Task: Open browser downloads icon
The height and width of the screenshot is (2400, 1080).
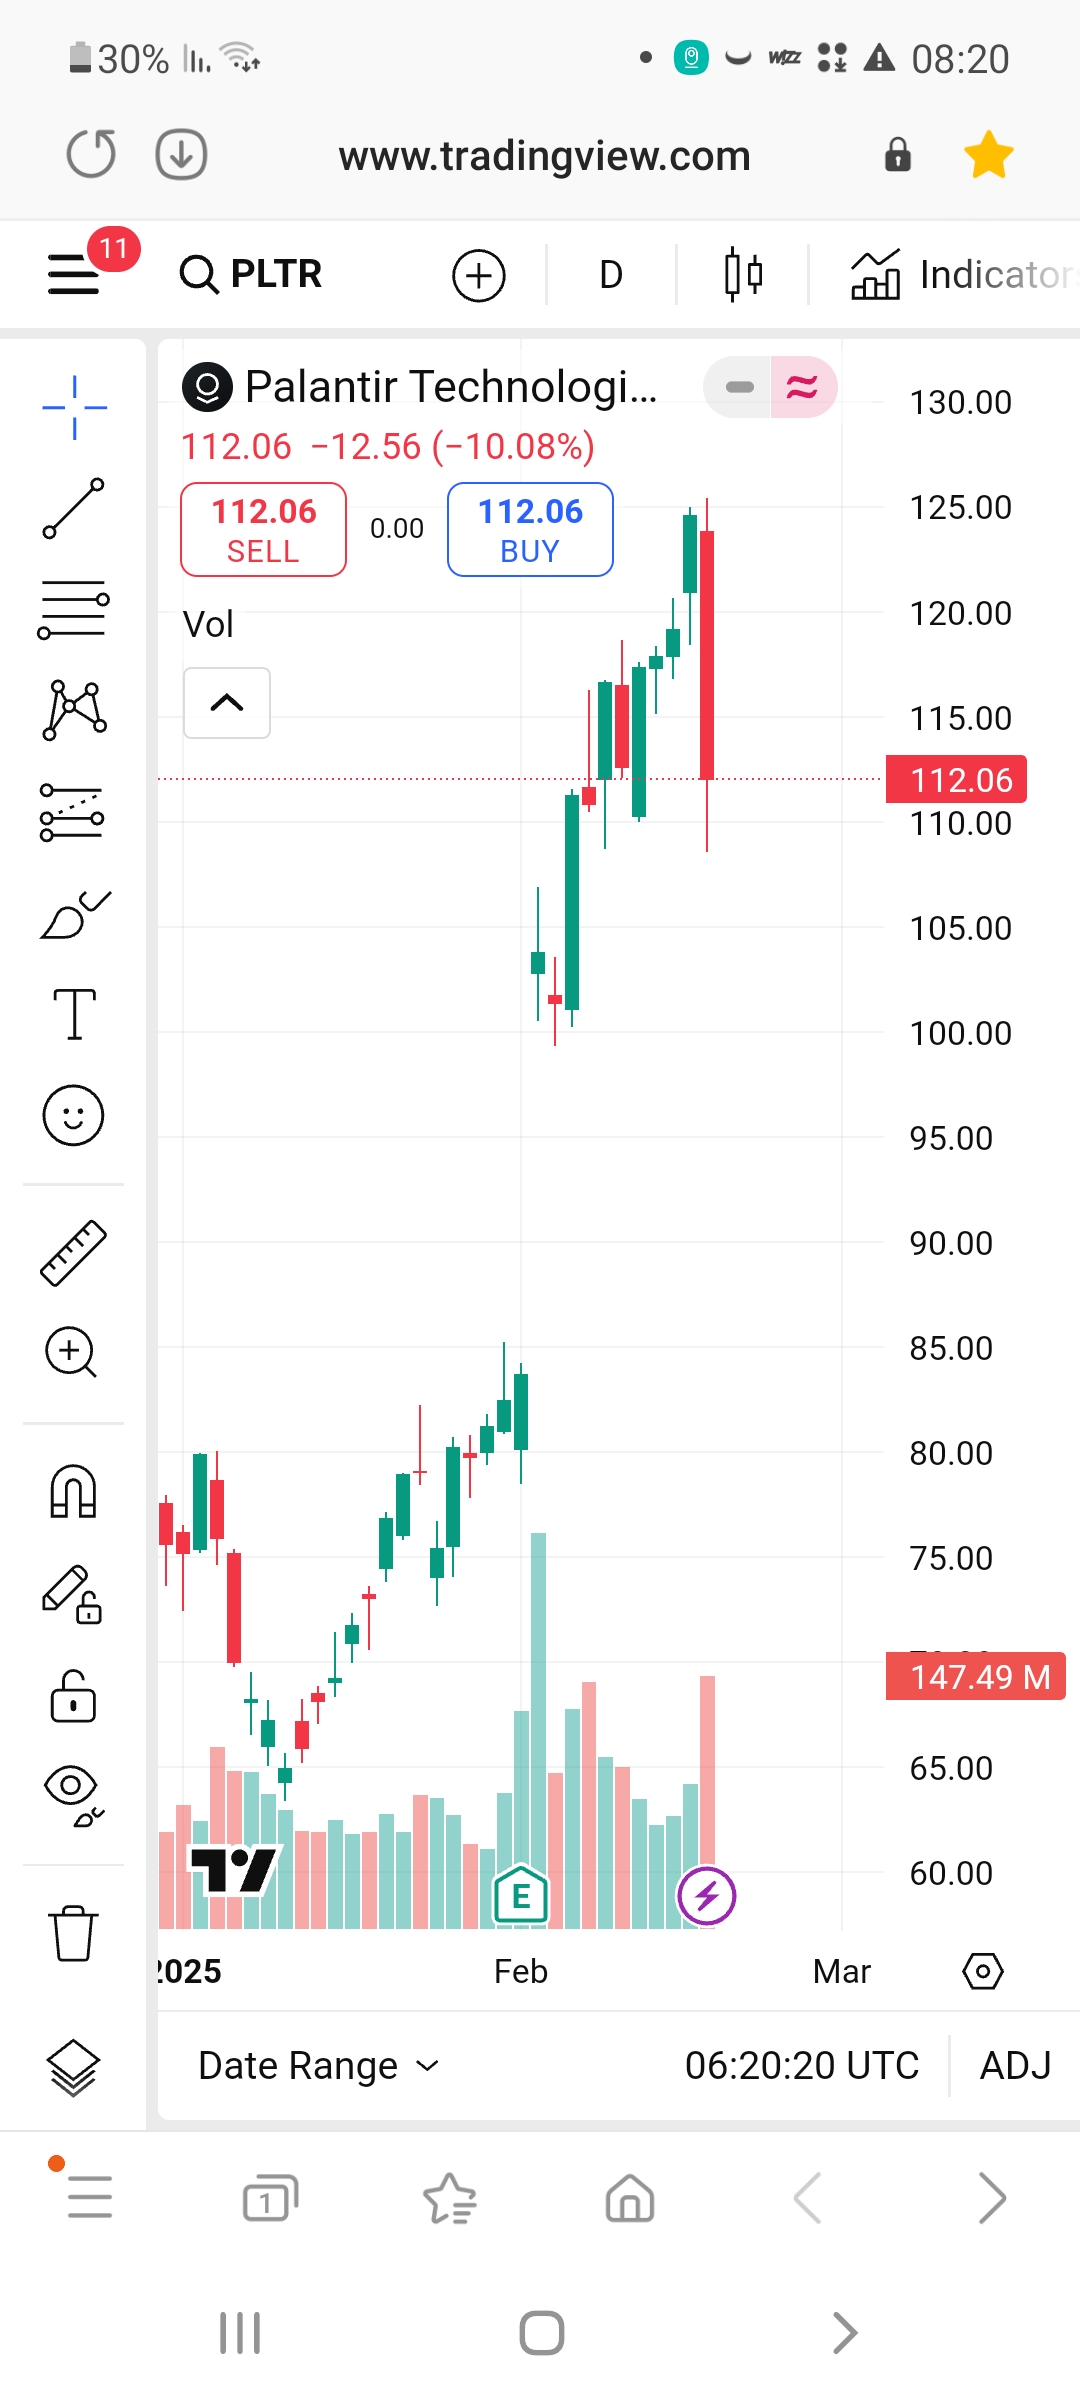Action: pos(181,154)
